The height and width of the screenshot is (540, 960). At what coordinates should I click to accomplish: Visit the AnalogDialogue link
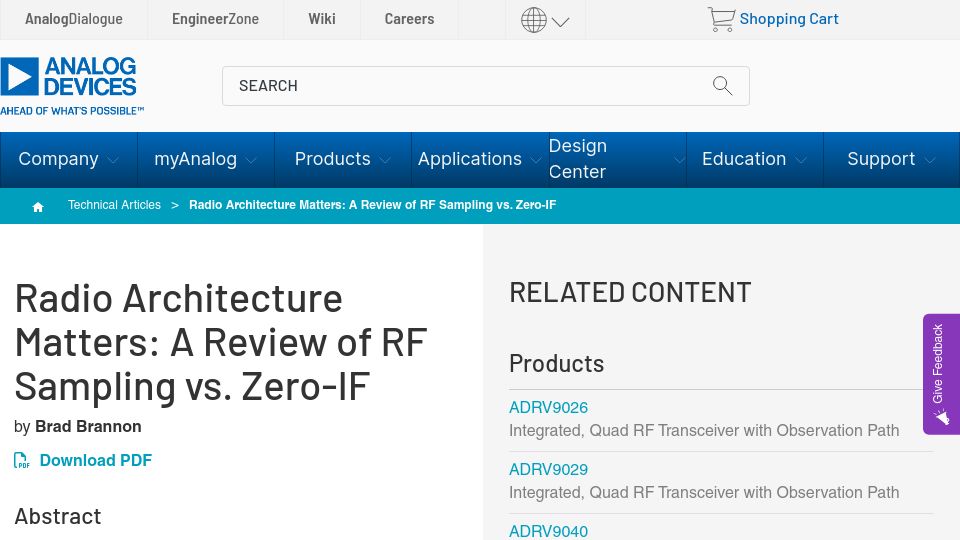tap(73, 19)
